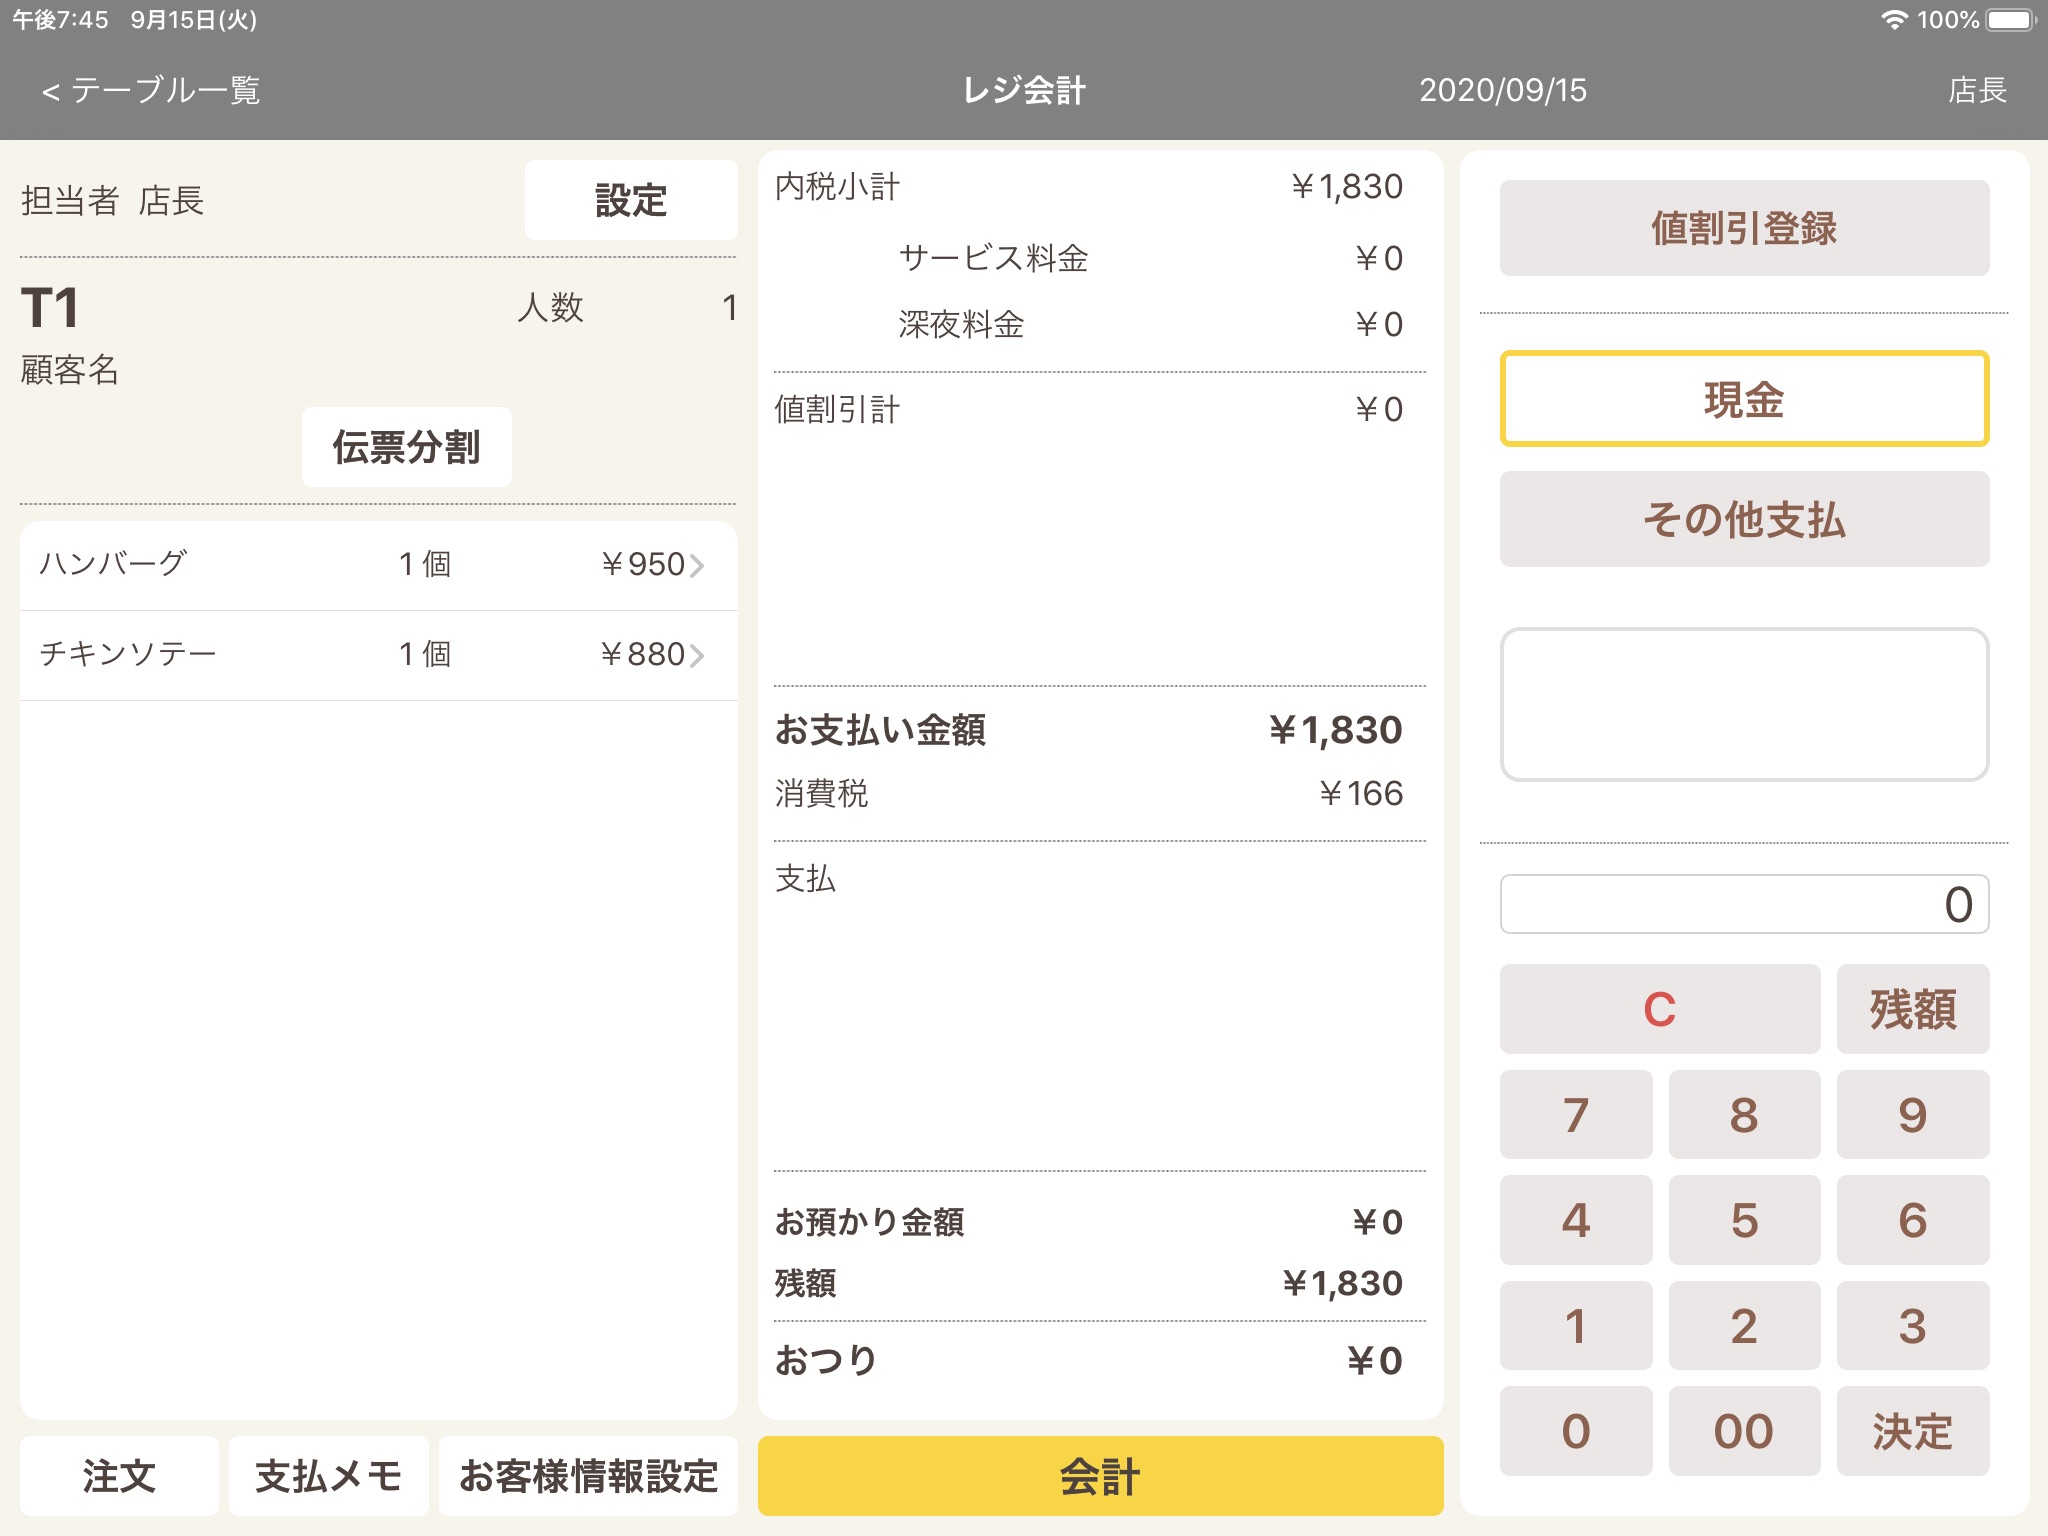Image resolution: width=2048 pixels, height=1536 pixels.
Task: Tap the 顧客名 customer name field
Action: [x=70, y=370]
